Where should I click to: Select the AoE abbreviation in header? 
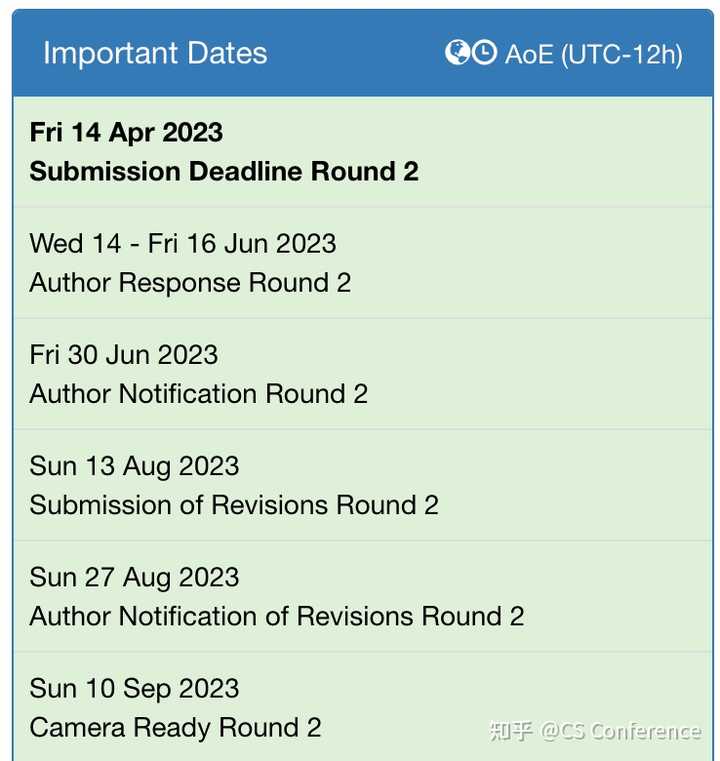(528, 54)
